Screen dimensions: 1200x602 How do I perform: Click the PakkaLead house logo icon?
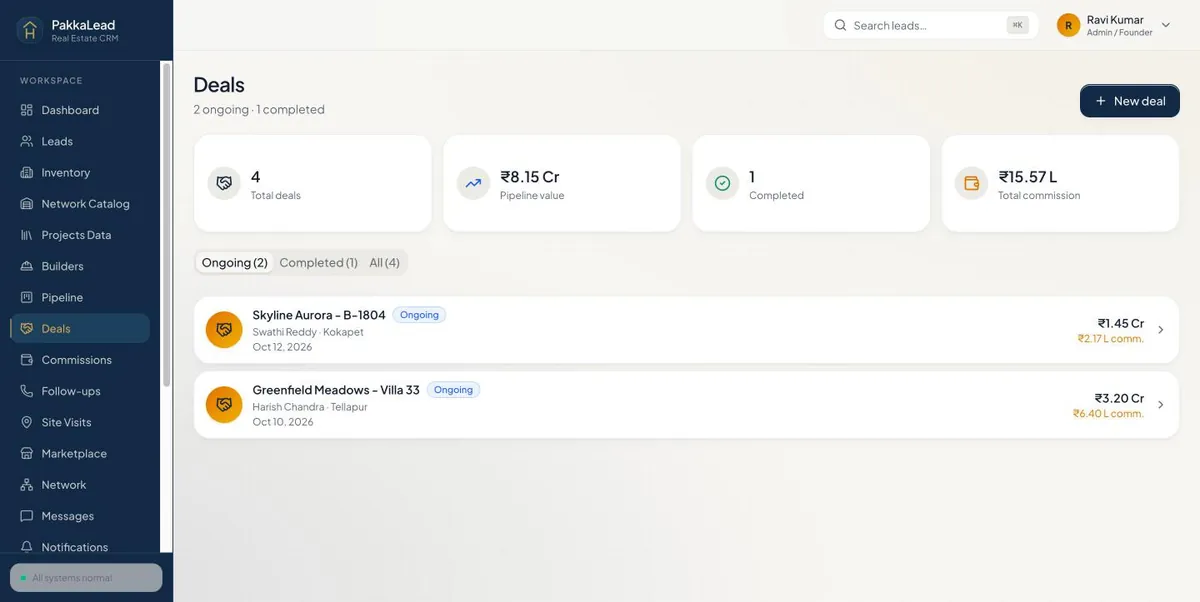tap(30, 30)
